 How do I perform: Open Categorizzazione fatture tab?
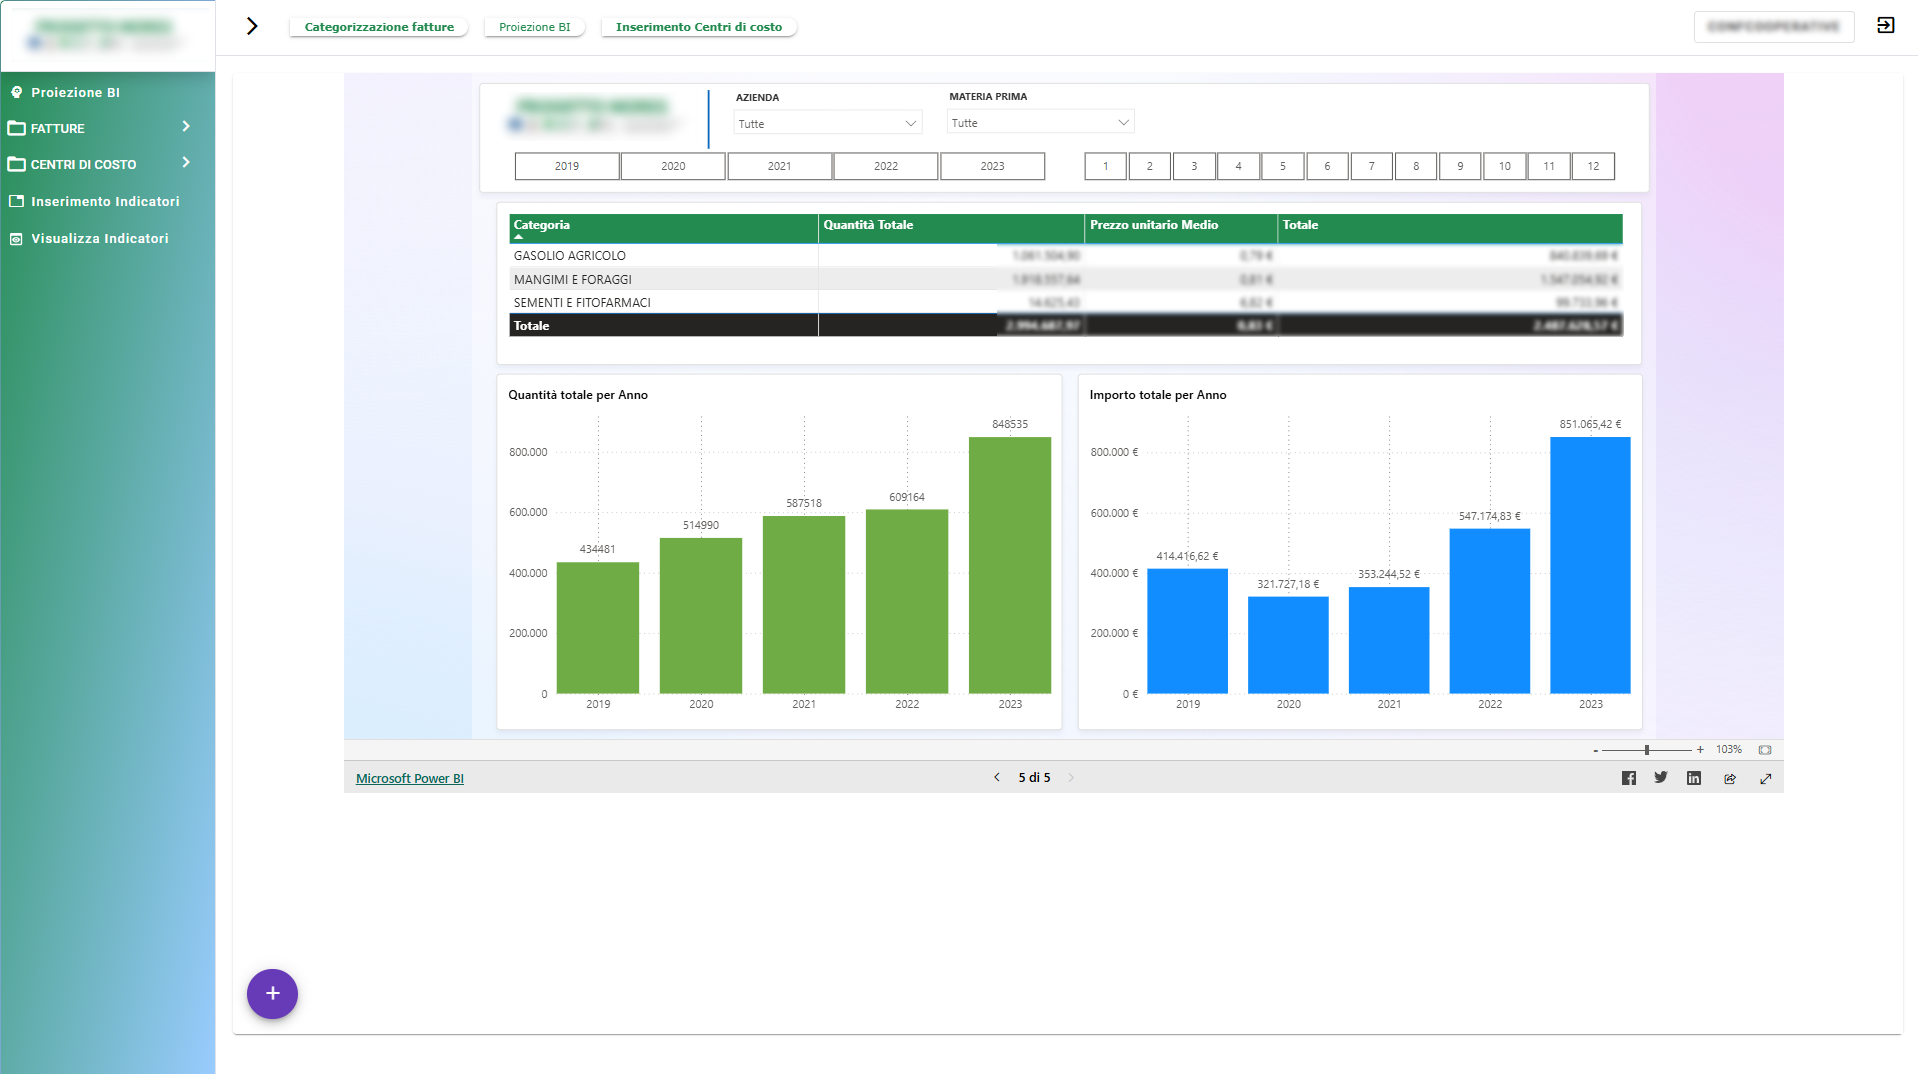point(378,27)
